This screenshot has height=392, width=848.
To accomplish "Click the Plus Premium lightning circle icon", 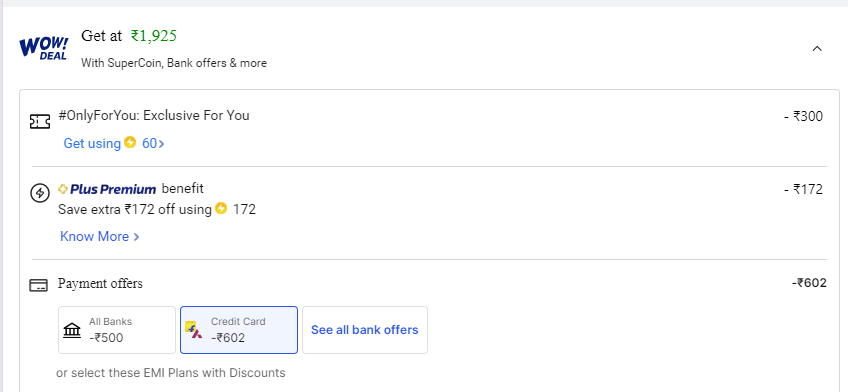I will (x=39, y=193).
